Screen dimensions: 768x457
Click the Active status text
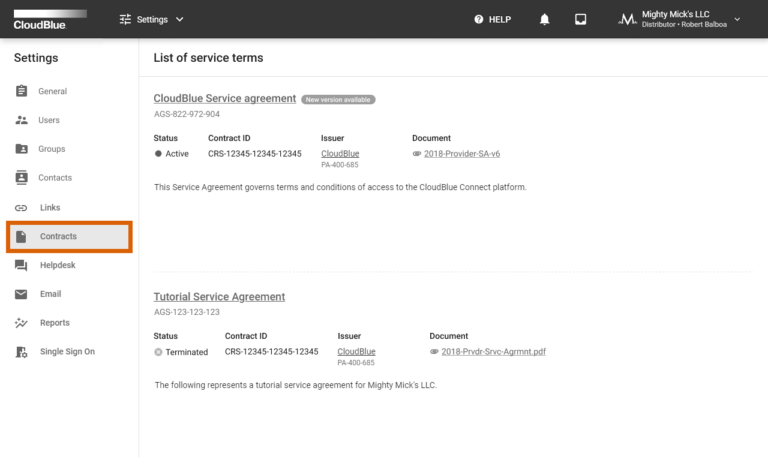177,154
